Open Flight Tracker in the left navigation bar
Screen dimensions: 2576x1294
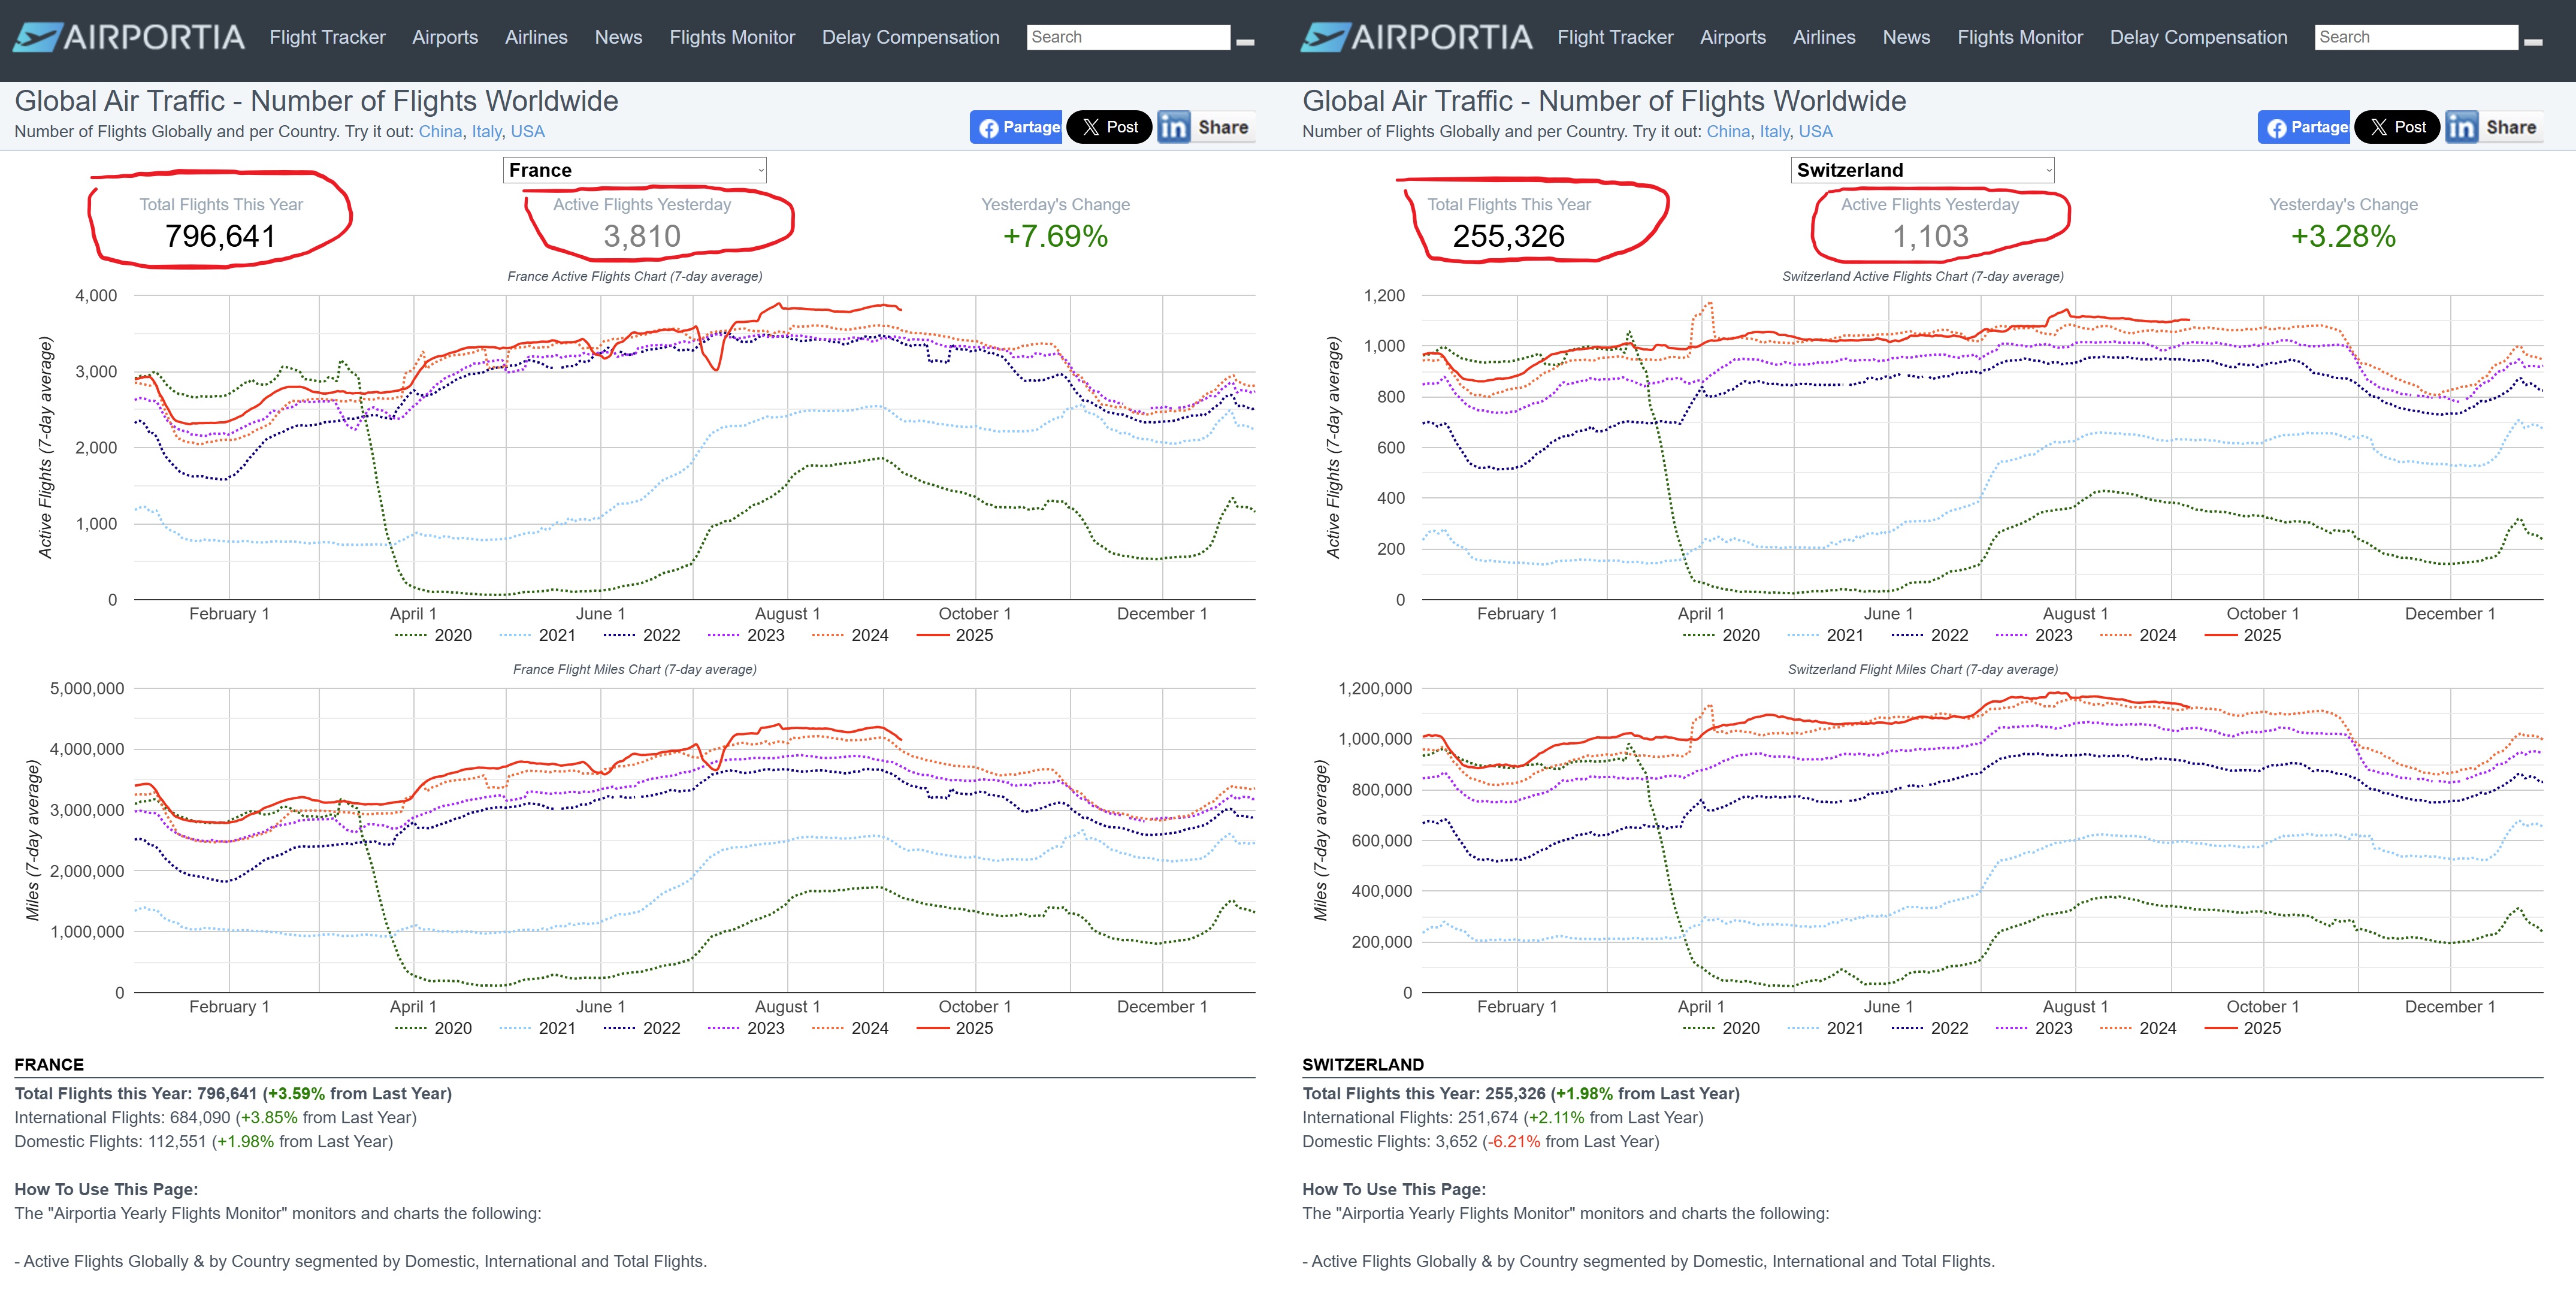(327, 37)
